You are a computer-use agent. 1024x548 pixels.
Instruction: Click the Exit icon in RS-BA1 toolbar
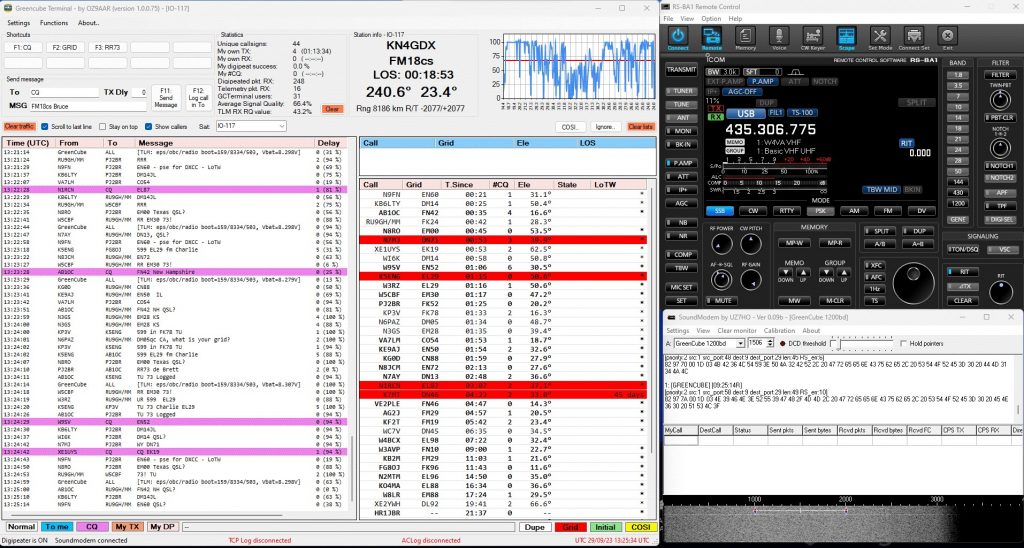click(947, 36)
